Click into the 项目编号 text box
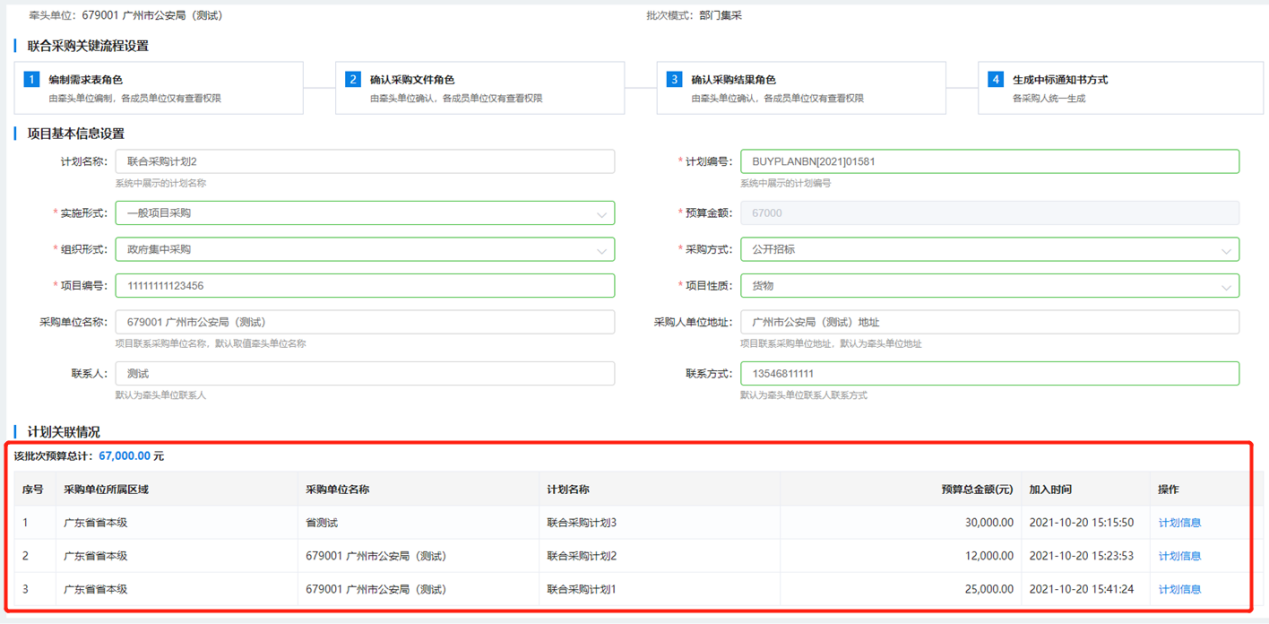Image resolution: width=1269 pixels, height=624 pixels. (364, 286)
